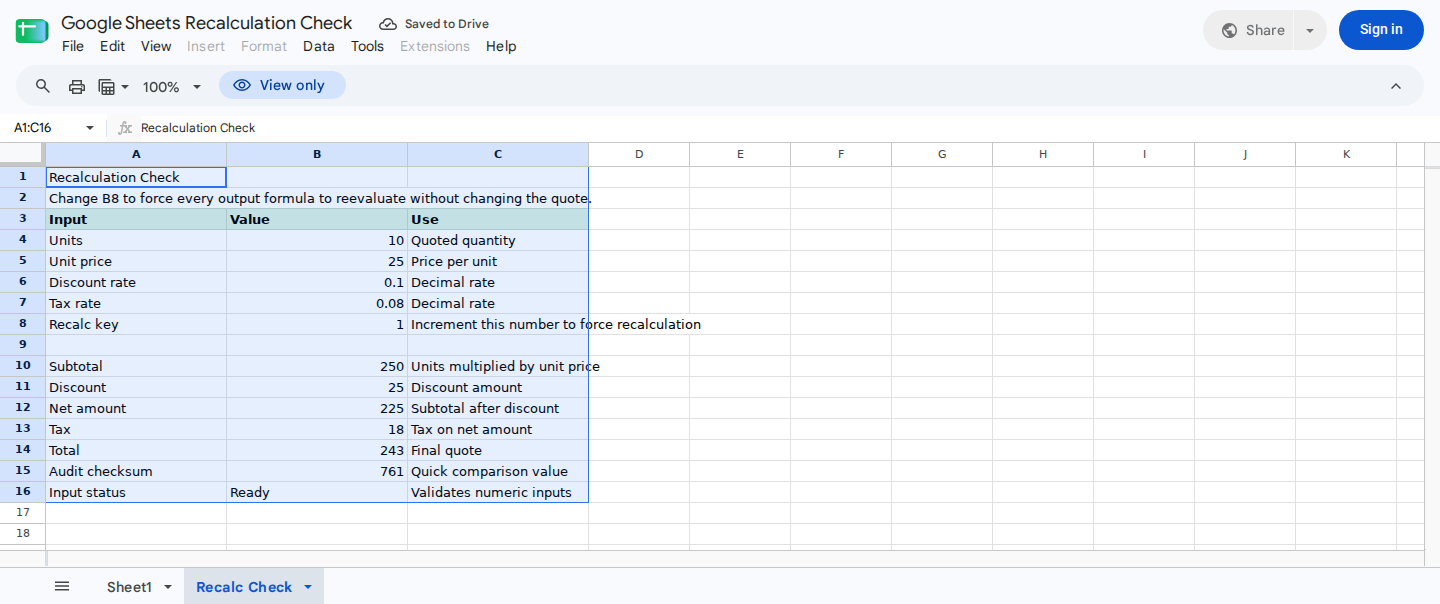This screenshot has width=1440, height=604.
Task: Click the Name box showing A1:C16
Action: [44, 128]
